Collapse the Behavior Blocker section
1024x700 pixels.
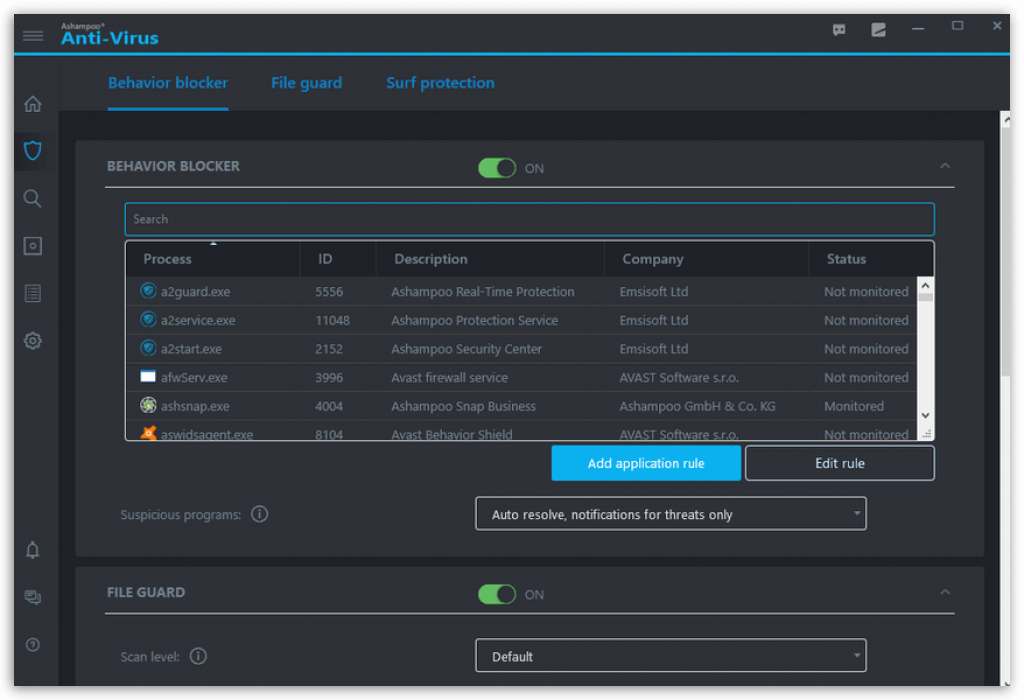945,166
